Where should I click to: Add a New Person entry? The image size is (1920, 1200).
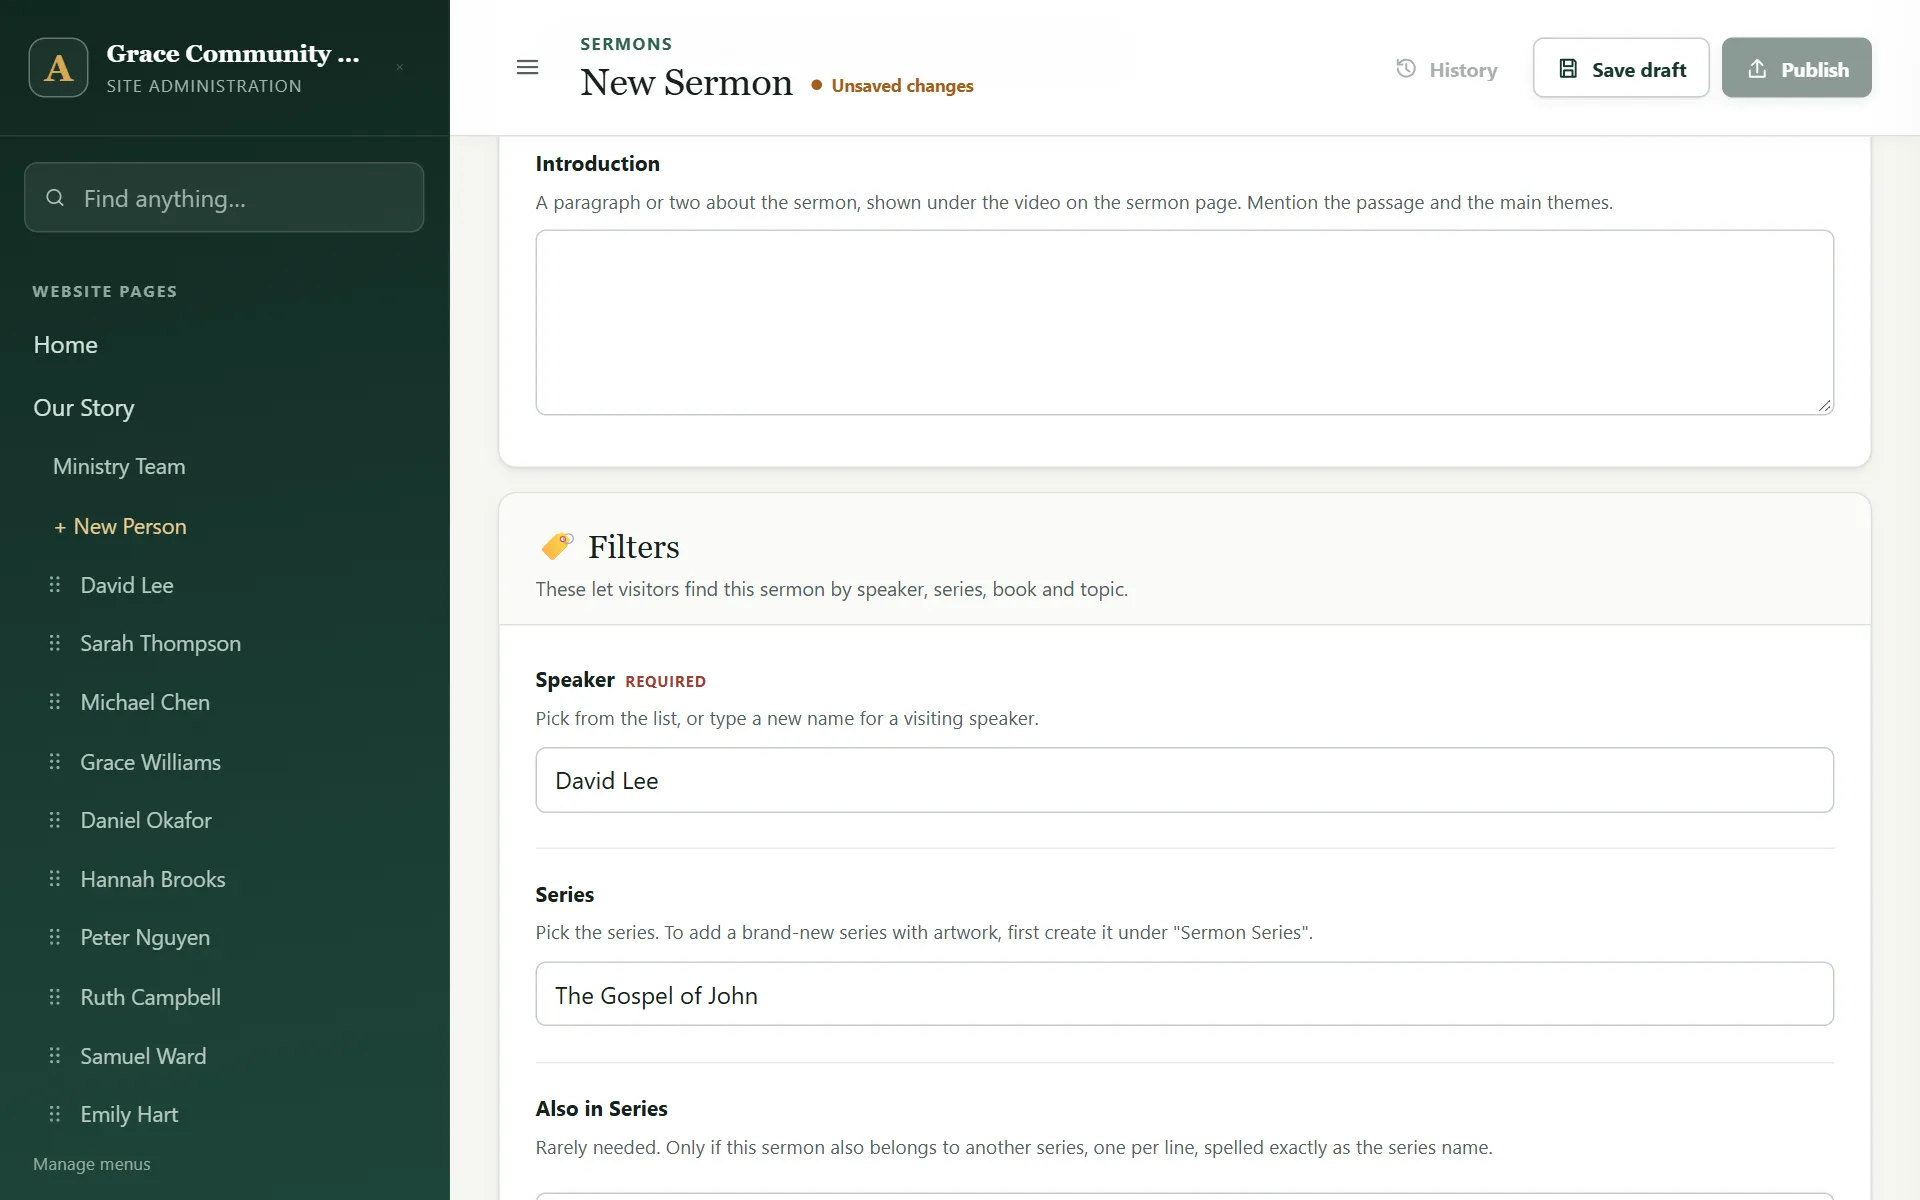click(120, 526)
